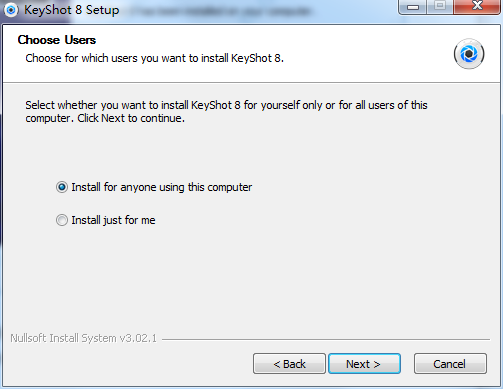
Task: Click the 'Select whether you want to install' paragraph
Action: pyautogui.click(x=226, y=111)
